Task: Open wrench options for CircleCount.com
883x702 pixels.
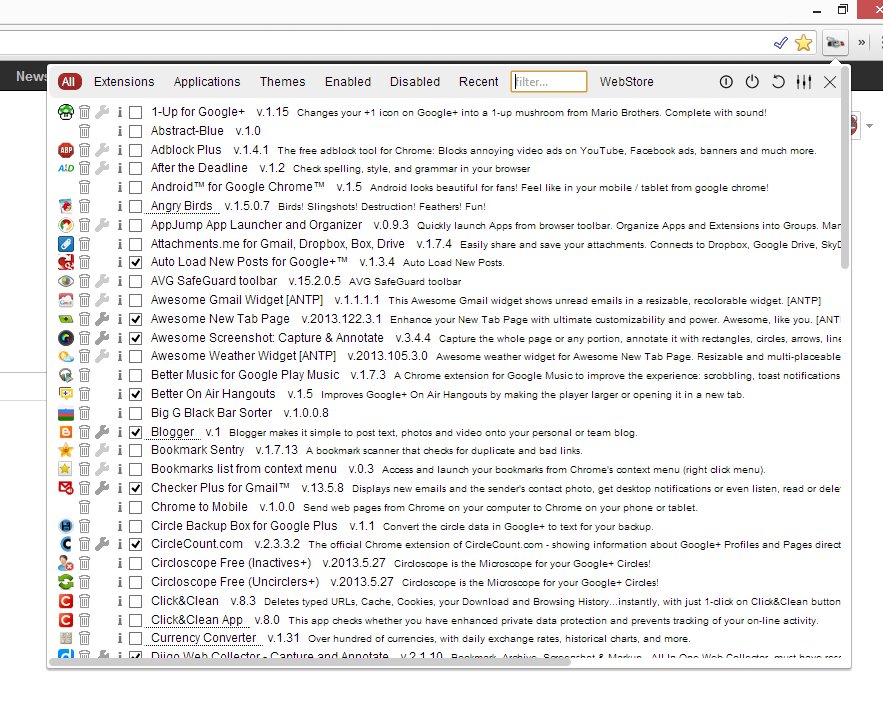Action: click(102, 544)
